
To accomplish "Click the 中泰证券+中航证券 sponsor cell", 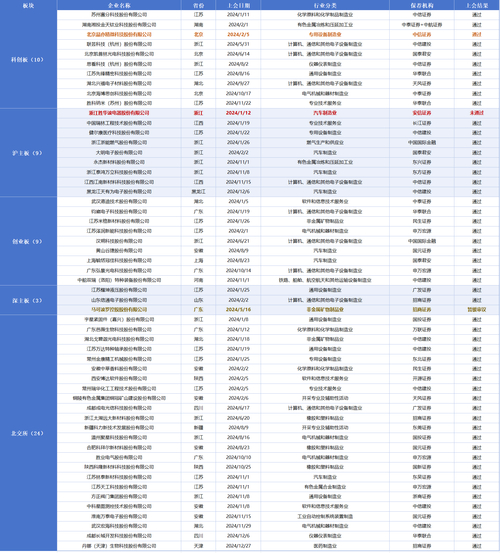I will (422, 25).
